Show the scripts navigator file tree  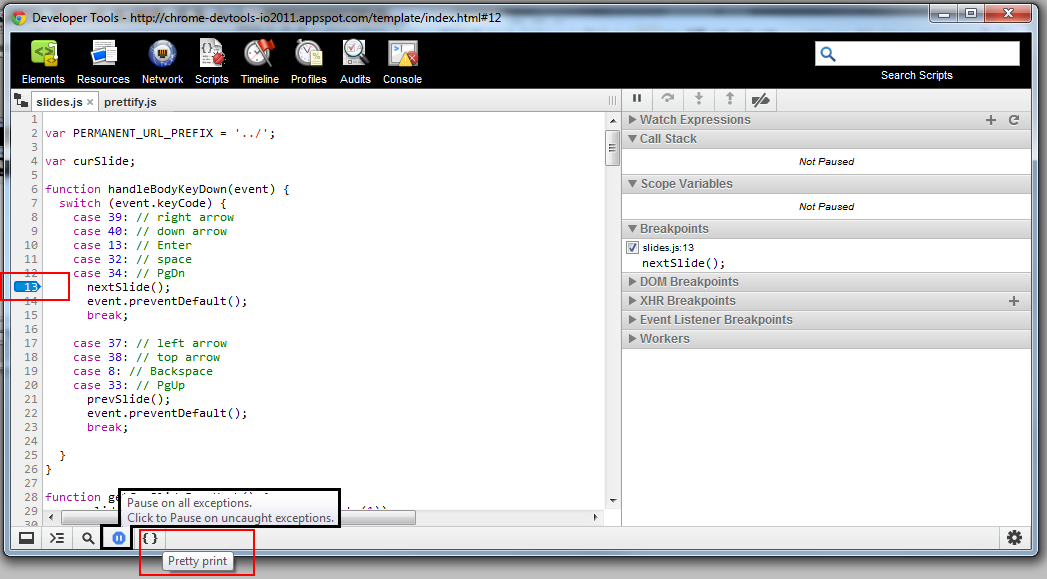[x=21, y=102]
